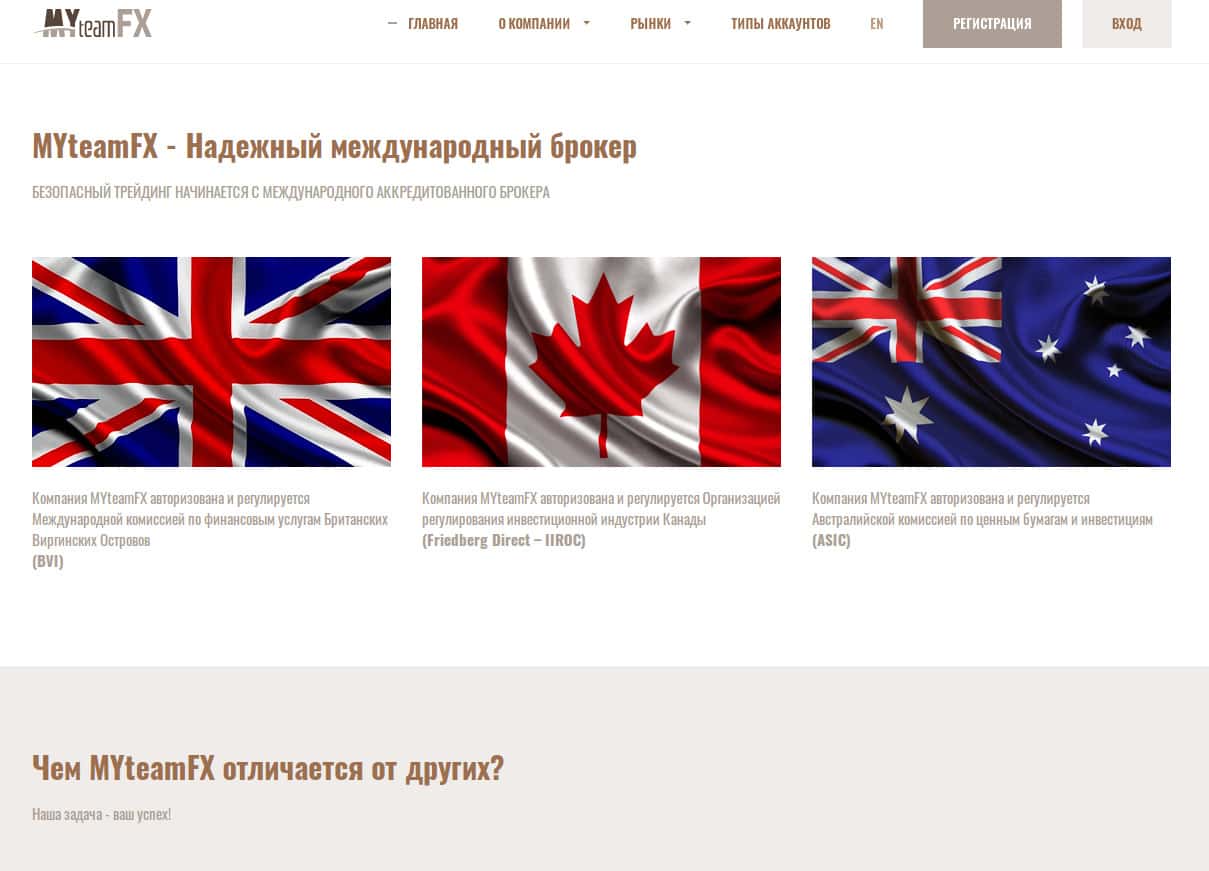This screenshot has height=871, width=1209.
Task: Click the heading MYteamFX - Надежный международный брокер
Action: pyautogui.click(x=334, y=146)
